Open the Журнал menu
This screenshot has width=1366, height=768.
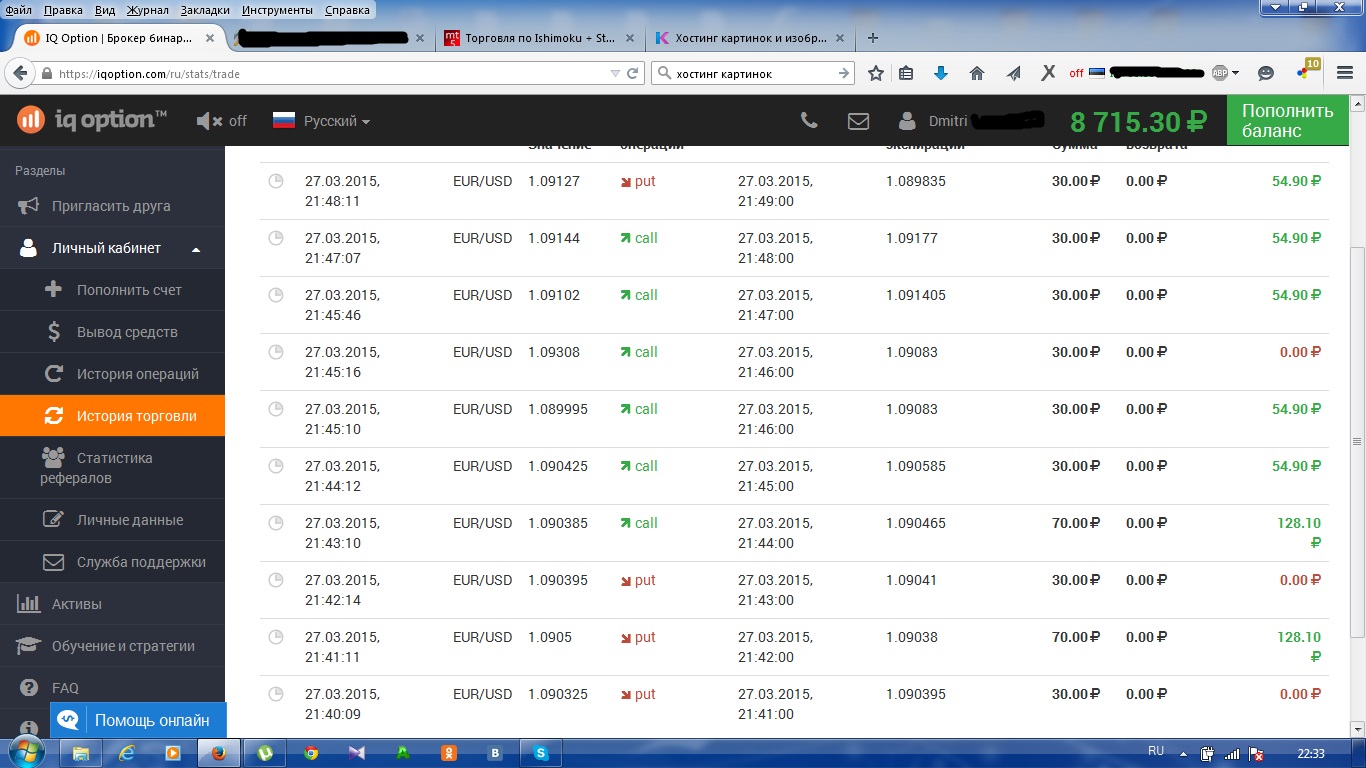[x=148, y=10]
